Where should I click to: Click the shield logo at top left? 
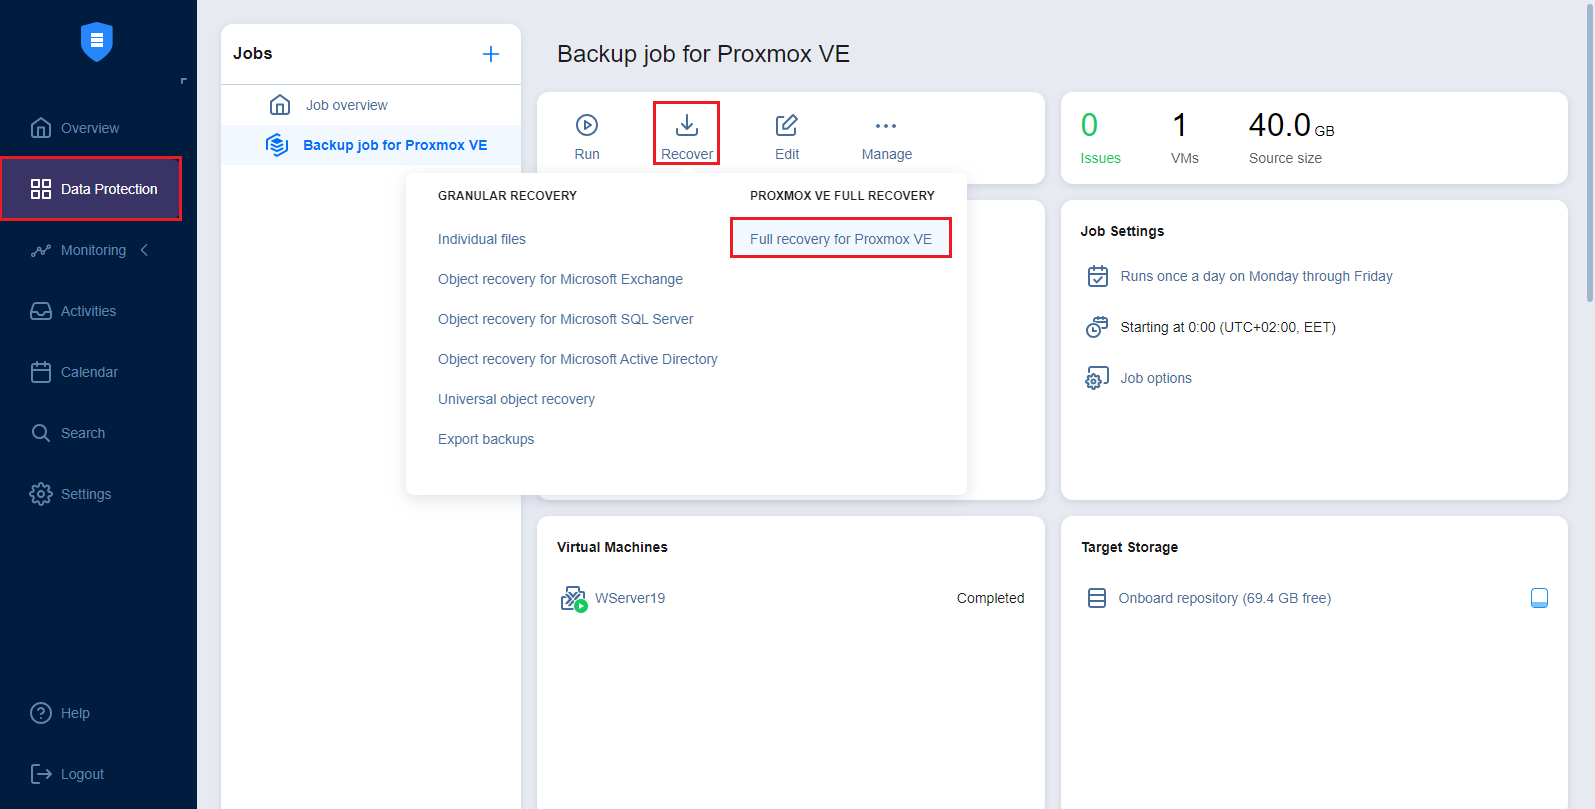tap(97, 41)
